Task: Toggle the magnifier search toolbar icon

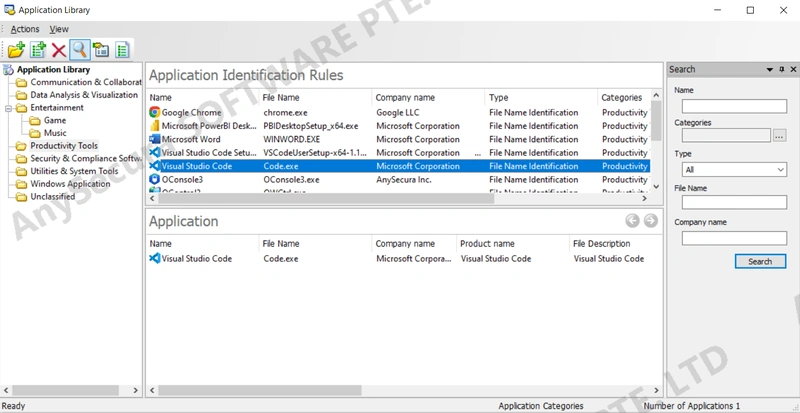Action: (80, 50)
